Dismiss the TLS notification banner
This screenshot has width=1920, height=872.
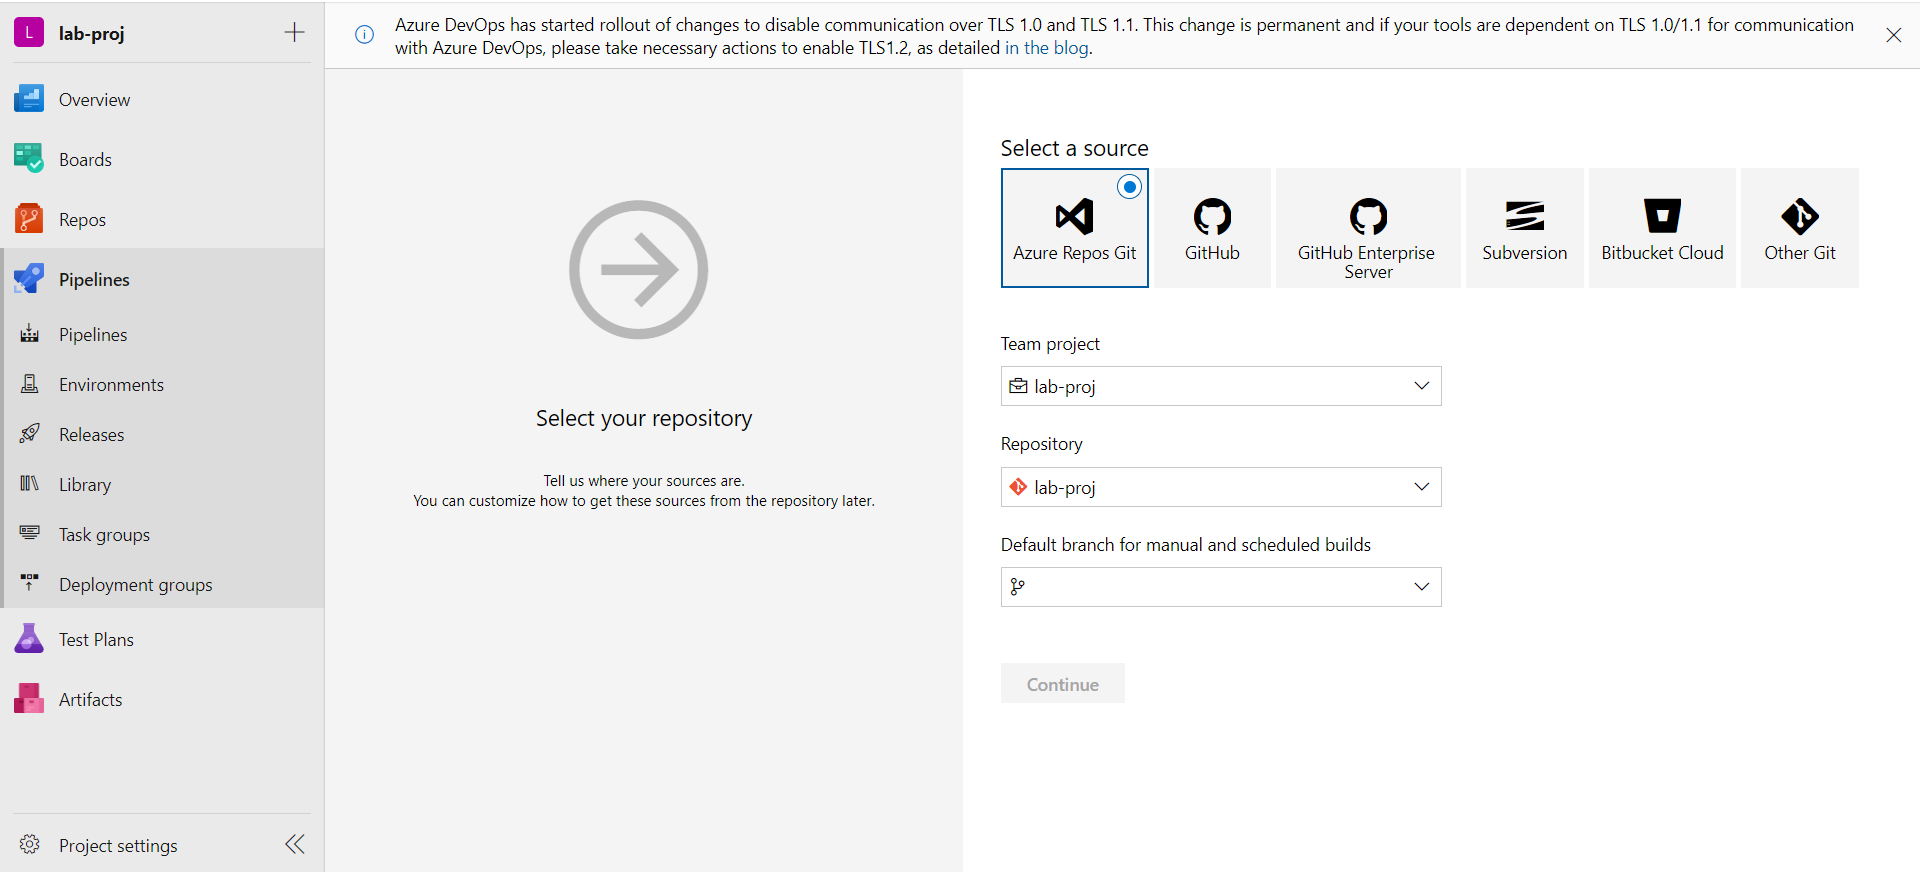pos(1894,35)
